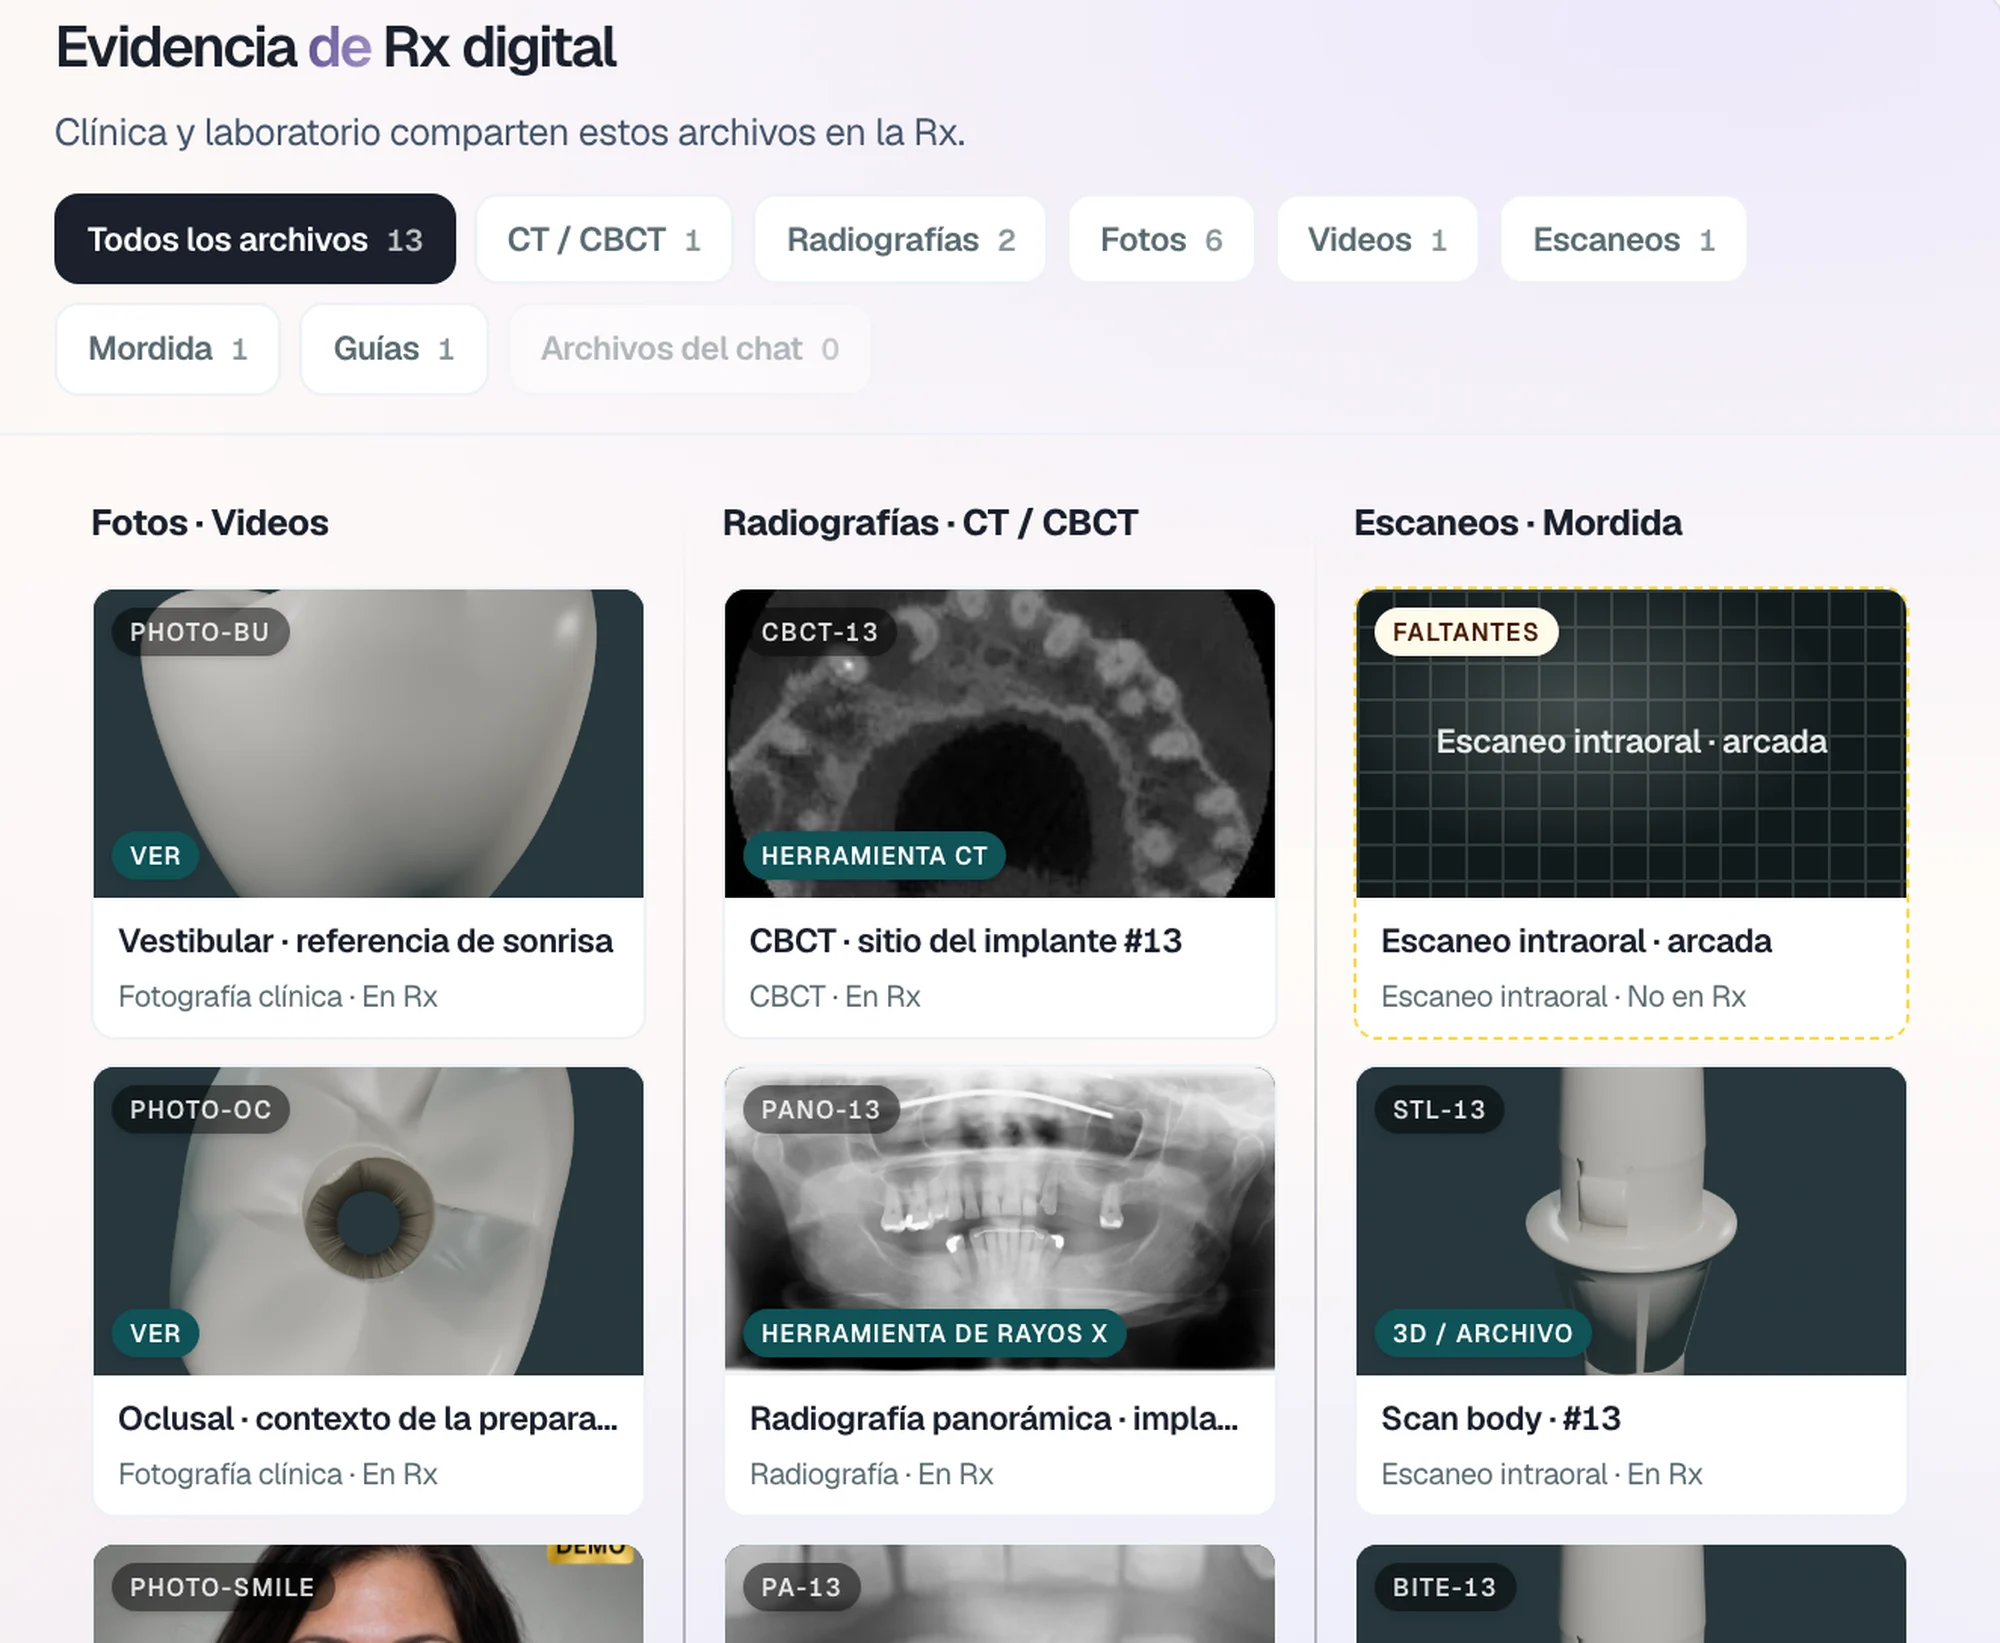The width and height of the screenshot is (2000, 1643).
Task: Open the PHOTO-OC occlusal photo thumbnail
Action: point(368,1221)
